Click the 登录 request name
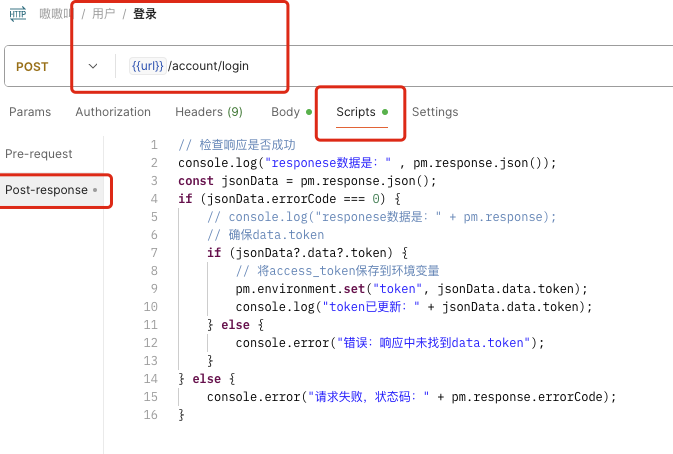 (x=145, y=14)
